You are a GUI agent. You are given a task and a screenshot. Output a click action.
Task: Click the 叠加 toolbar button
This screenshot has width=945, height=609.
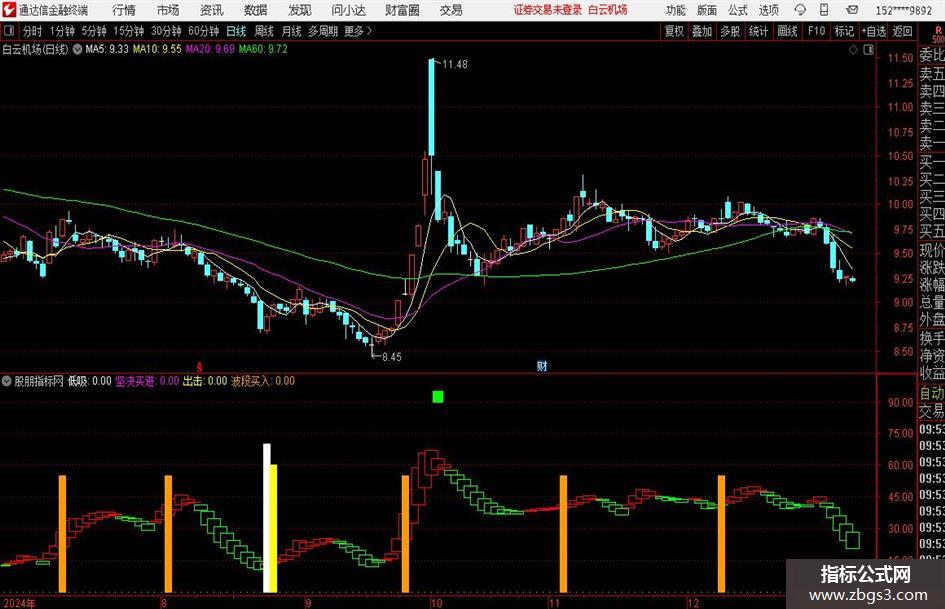pyautogui.click(x=702, y=31)
